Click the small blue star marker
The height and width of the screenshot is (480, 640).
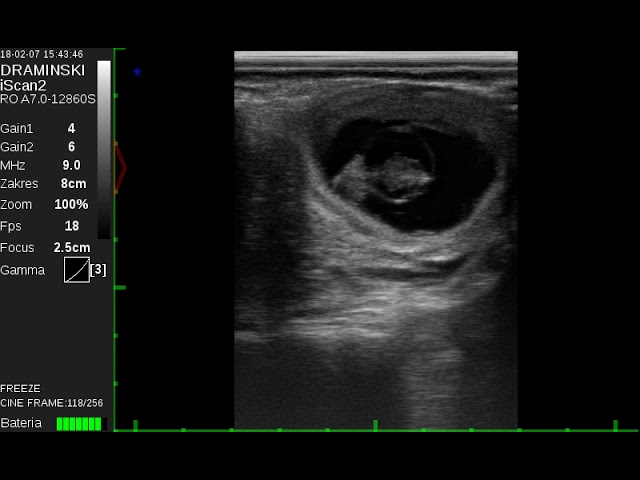pyautogui.click(x=138, y=72)
